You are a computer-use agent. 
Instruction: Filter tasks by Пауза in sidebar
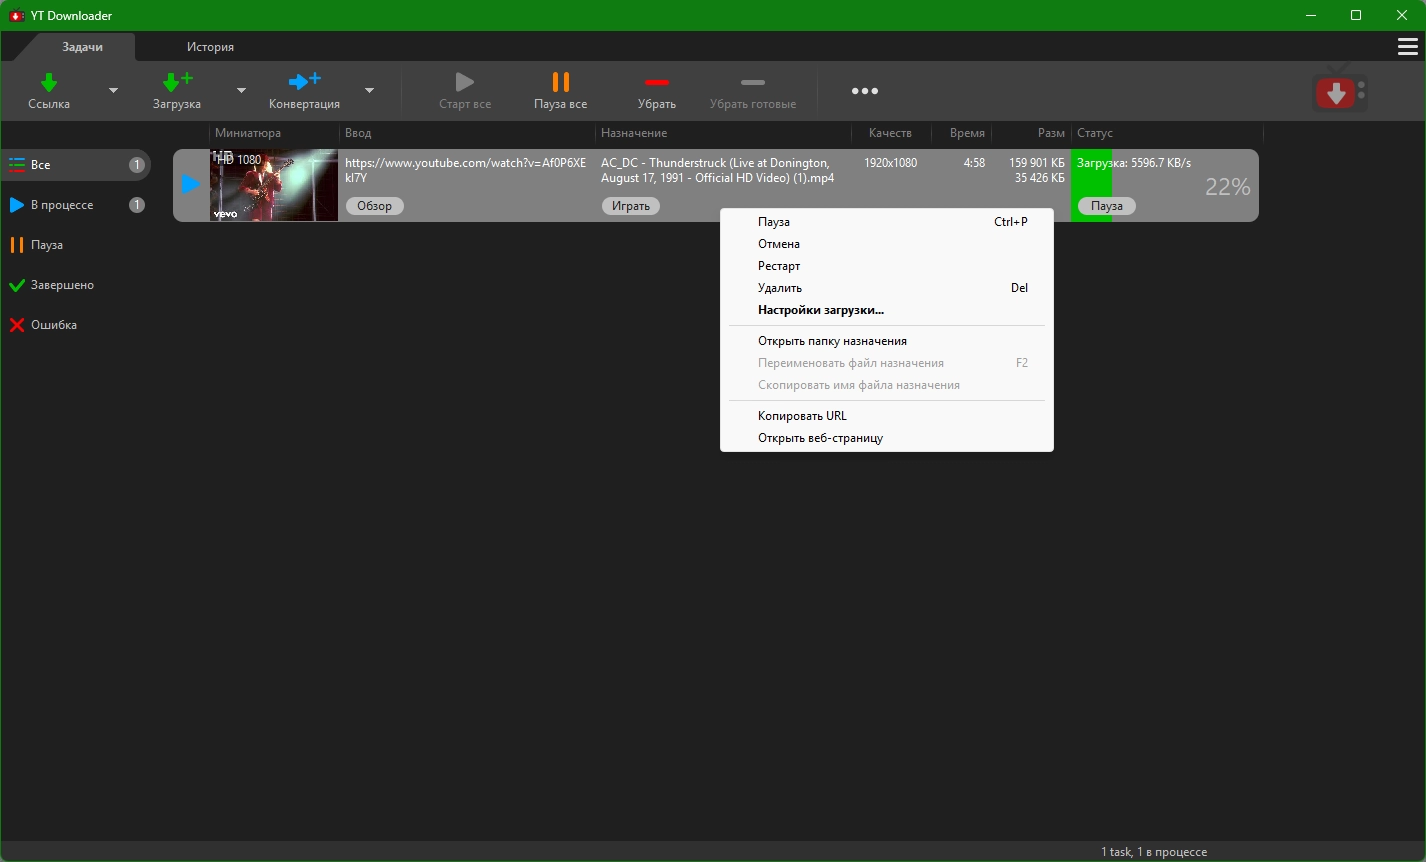coord(75,245)
